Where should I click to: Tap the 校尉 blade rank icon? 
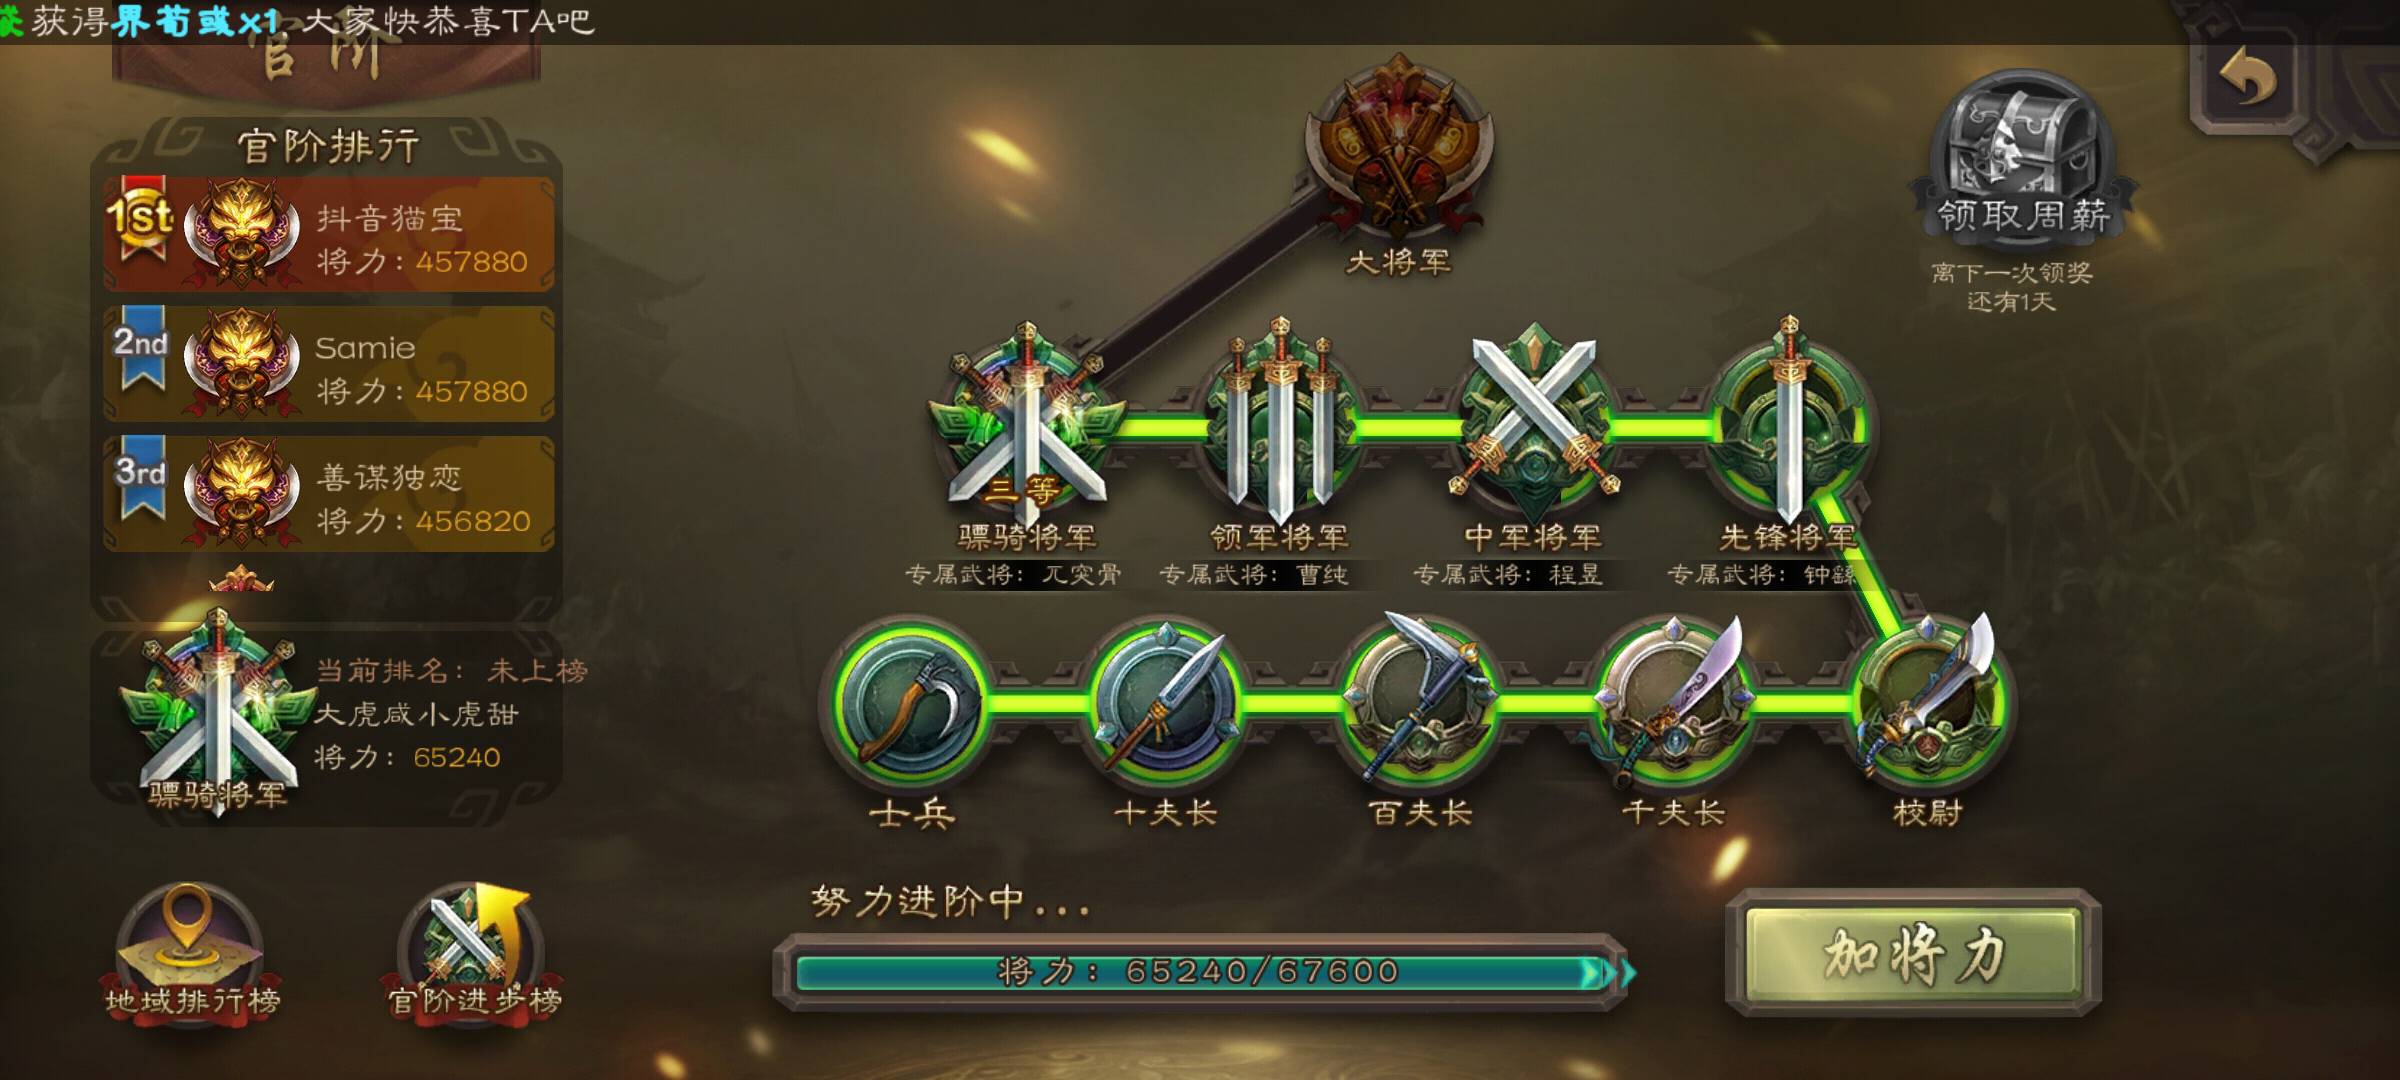click(x=1928, y=700)
